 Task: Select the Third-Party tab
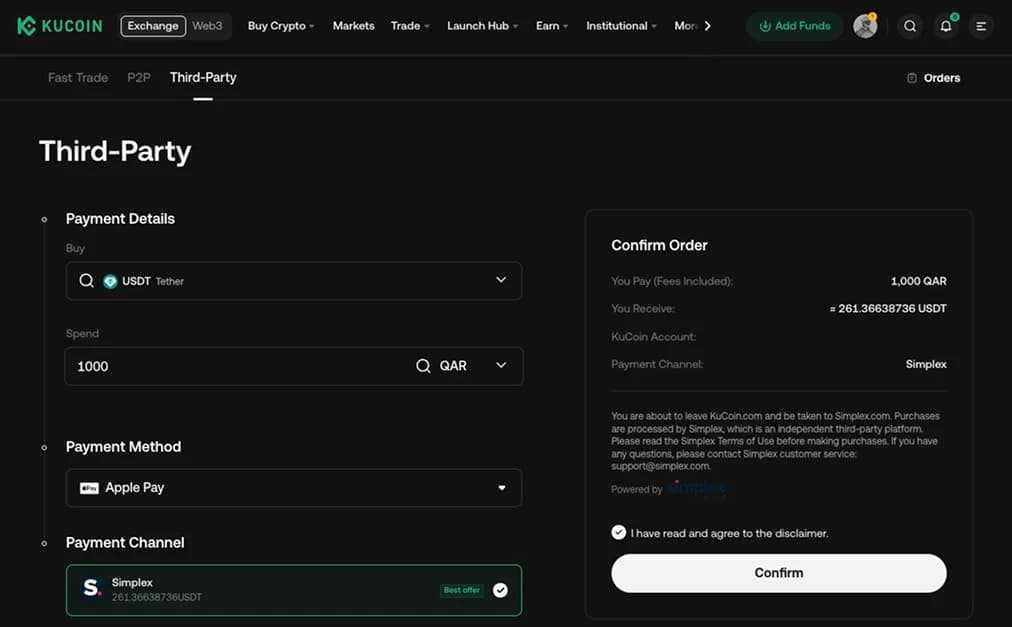[x=203, y=77]
